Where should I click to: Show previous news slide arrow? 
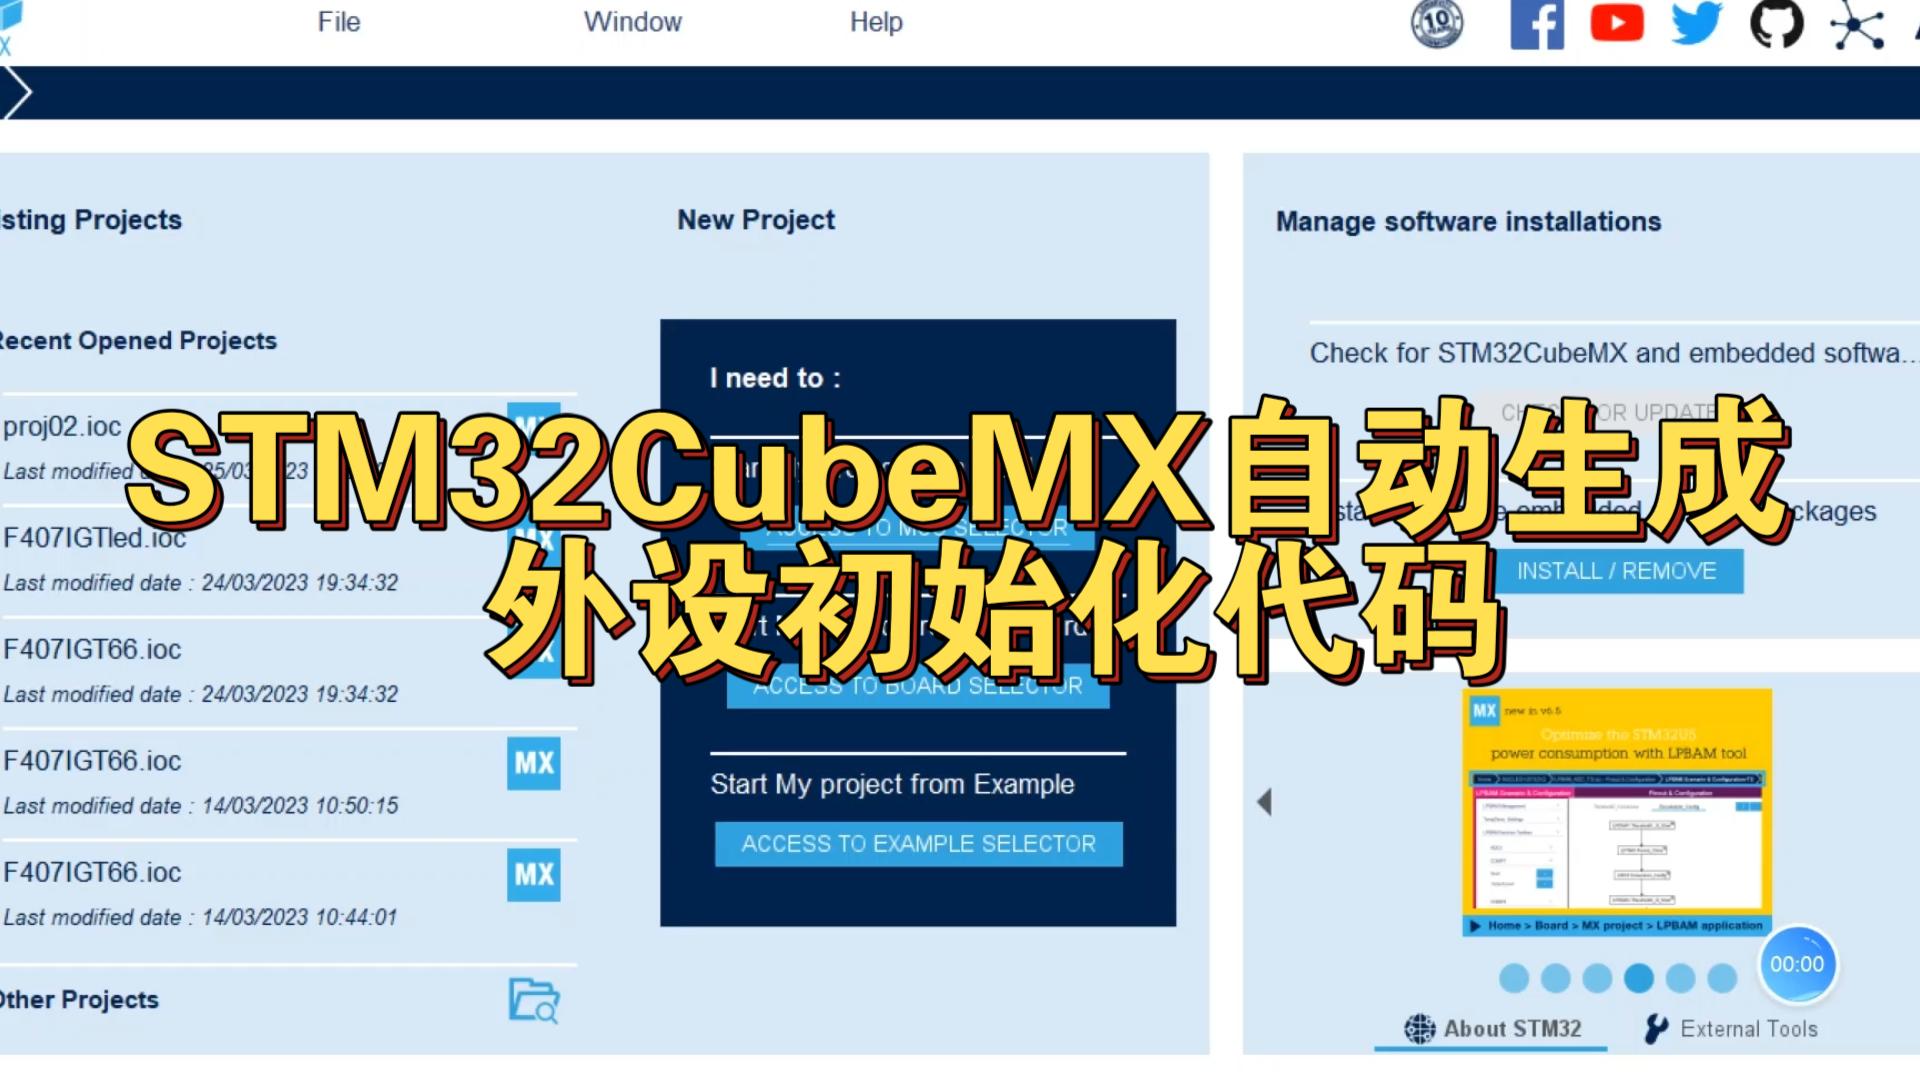pyautogui.click(x=1265, y=802)
